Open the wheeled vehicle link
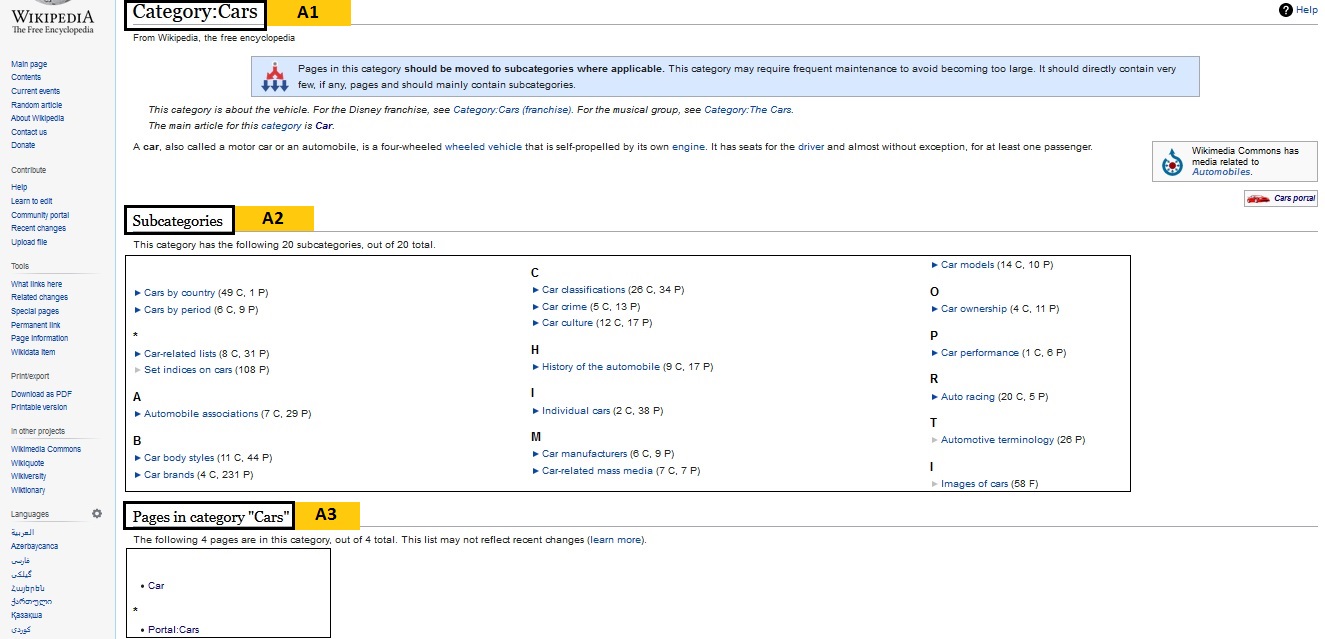The width and height of the screenshot is (1325, 639). (483, 147)
